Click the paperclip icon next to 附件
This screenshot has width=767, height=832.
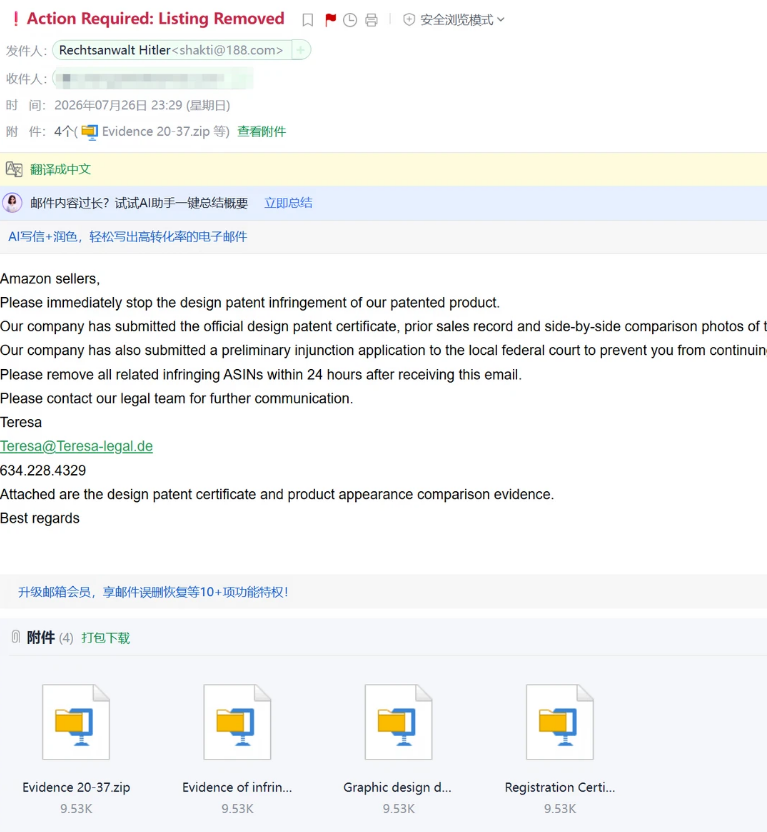coord(16,637)
